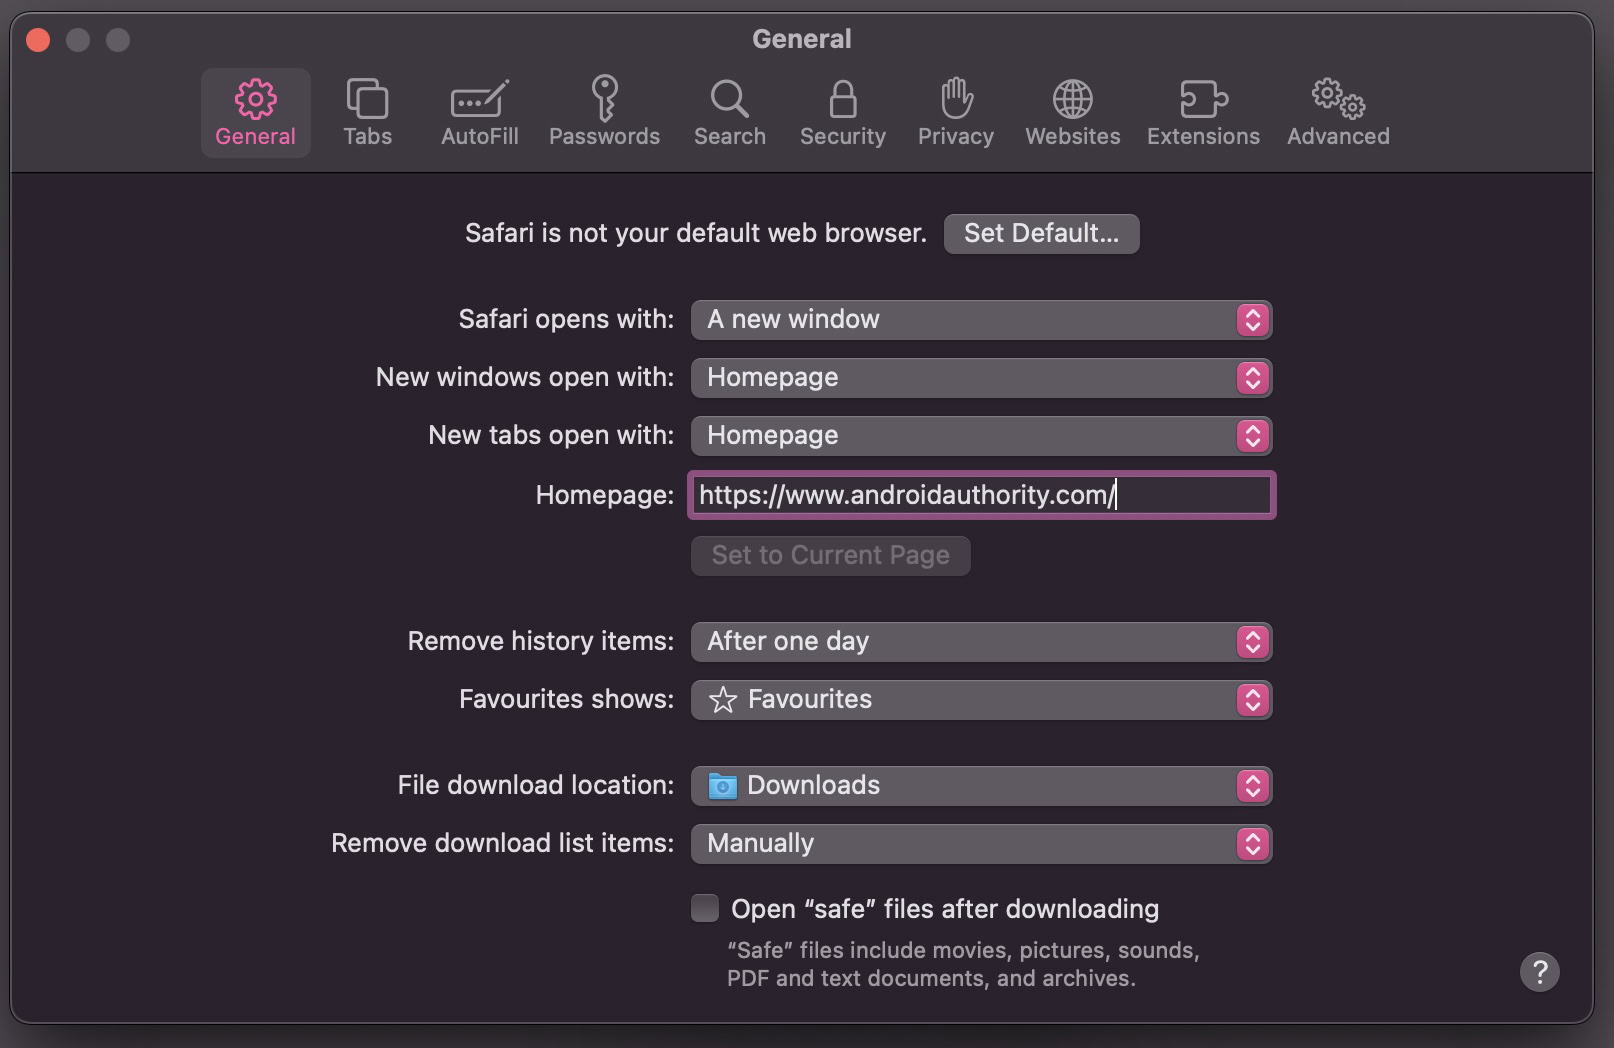Select the General tab

click(x=255, y=112)
